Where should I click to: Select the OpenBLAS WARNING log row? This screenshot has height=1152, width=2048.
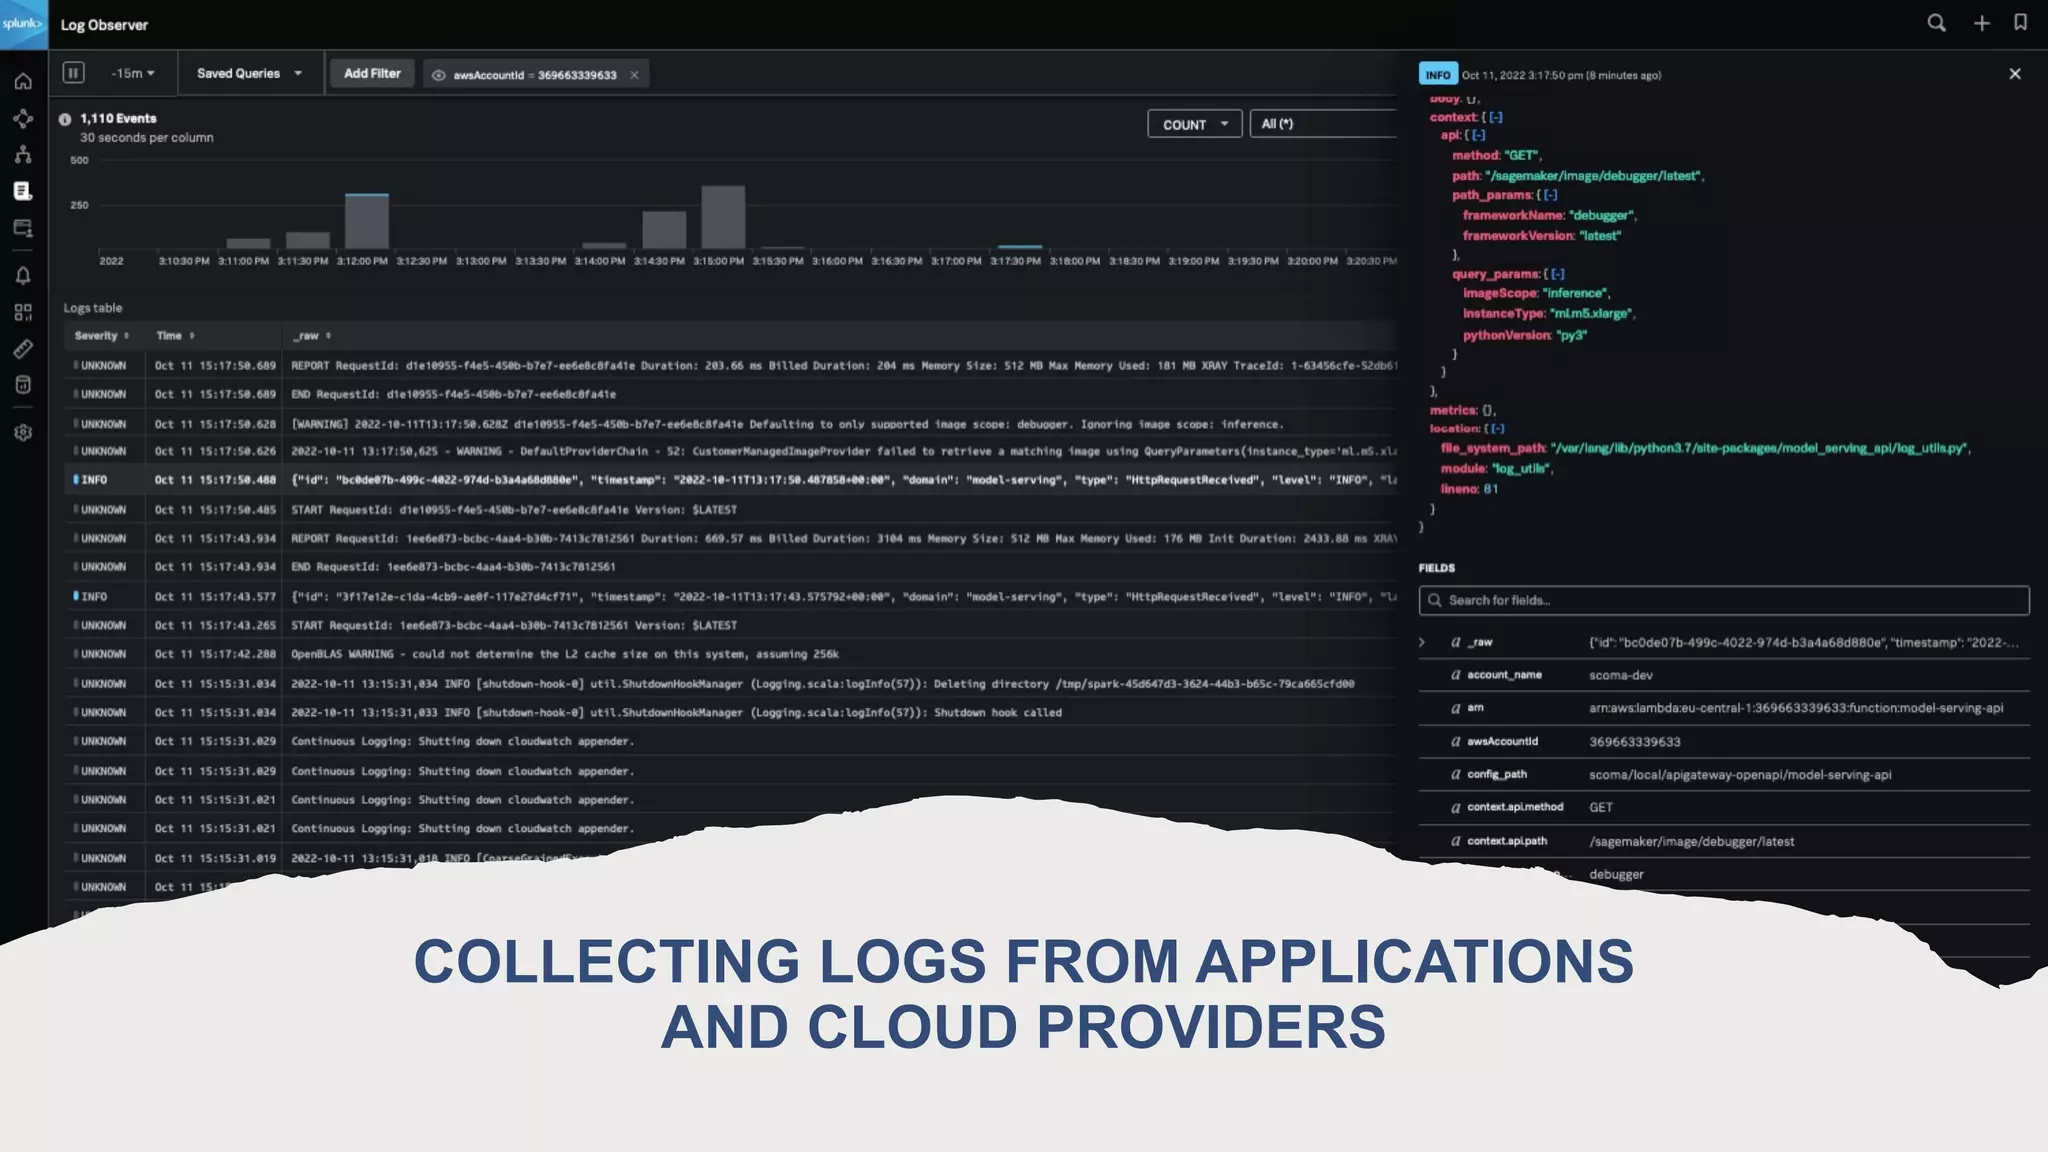730,654
